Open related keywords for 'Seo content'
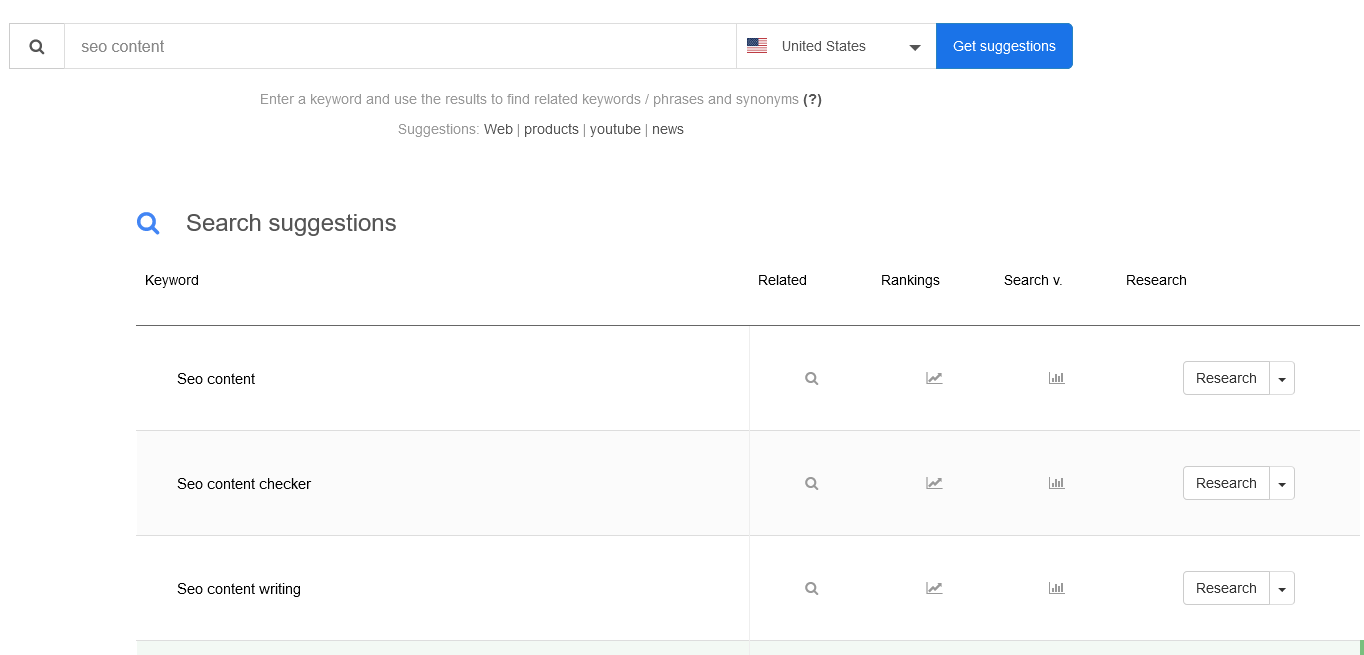Image resolution: width=1364 pixels, height=655 pixels. [x=811, y=379]
